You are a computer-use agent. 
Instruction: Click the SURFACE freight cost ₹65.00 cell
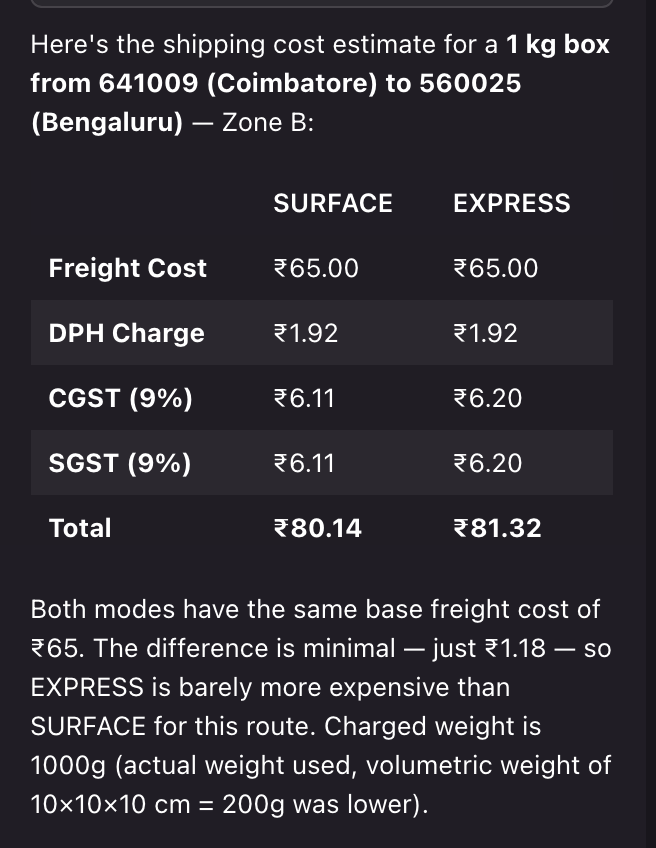point(316,268)
